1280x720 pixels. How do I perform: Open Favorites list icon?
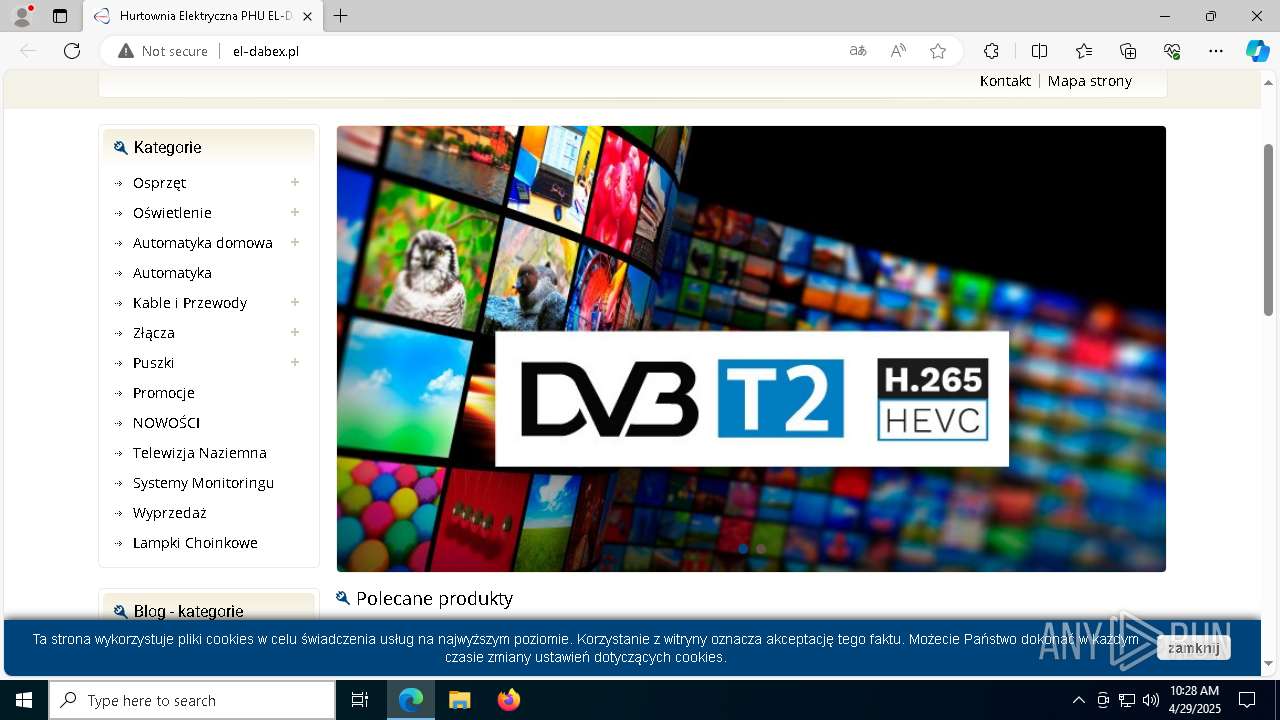1084,51
